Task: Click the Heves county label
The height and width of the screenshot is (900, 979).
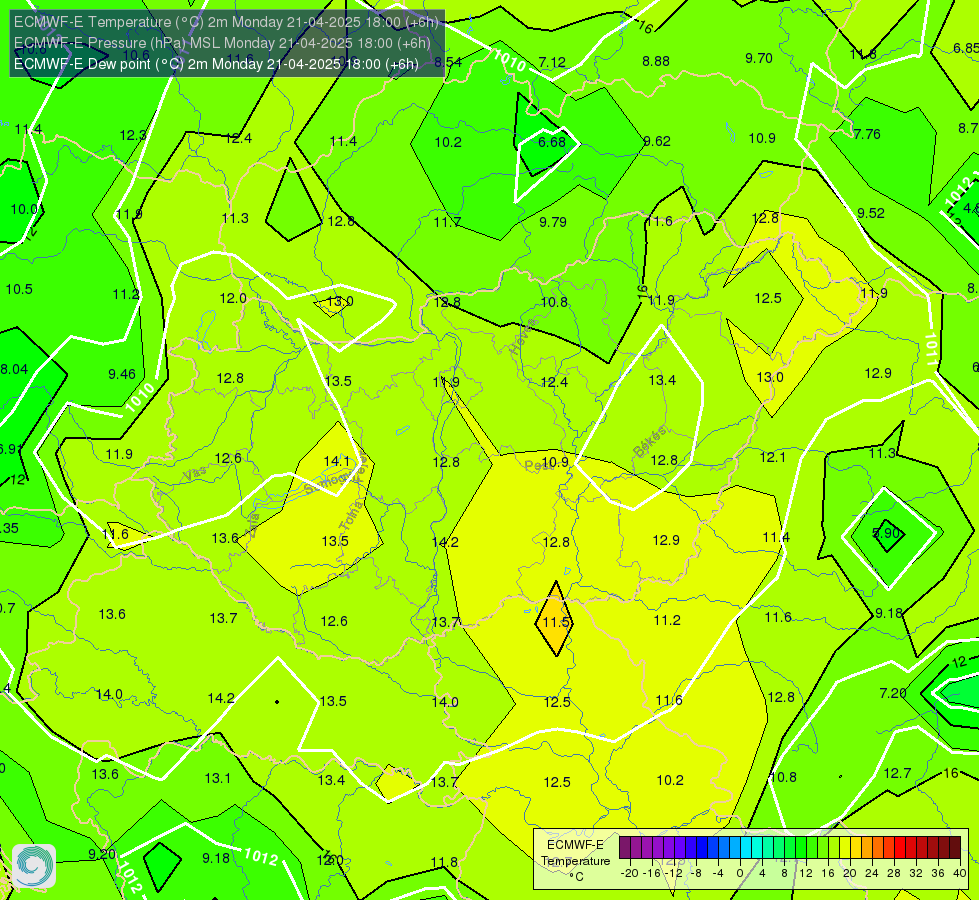Action: click(x=523, y=336)
